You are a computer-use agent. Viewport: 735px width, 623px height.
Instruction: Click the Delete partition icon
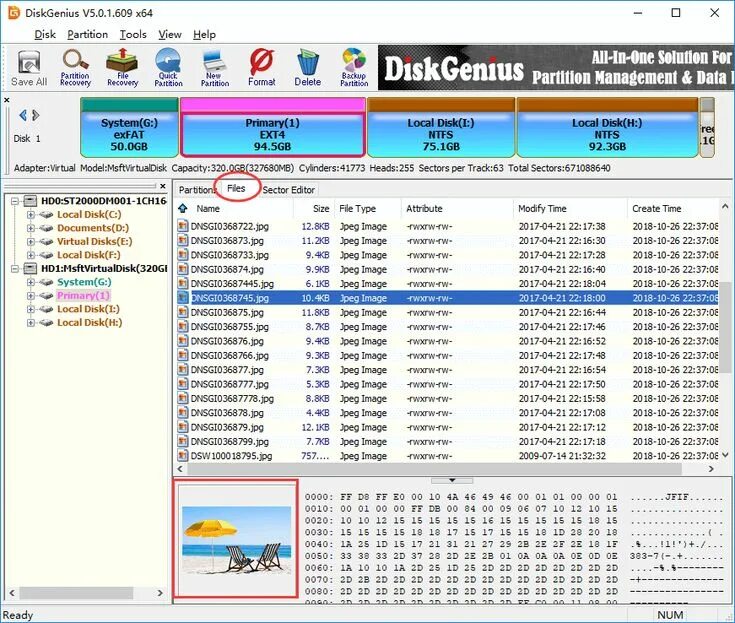(x=308, y=68)
